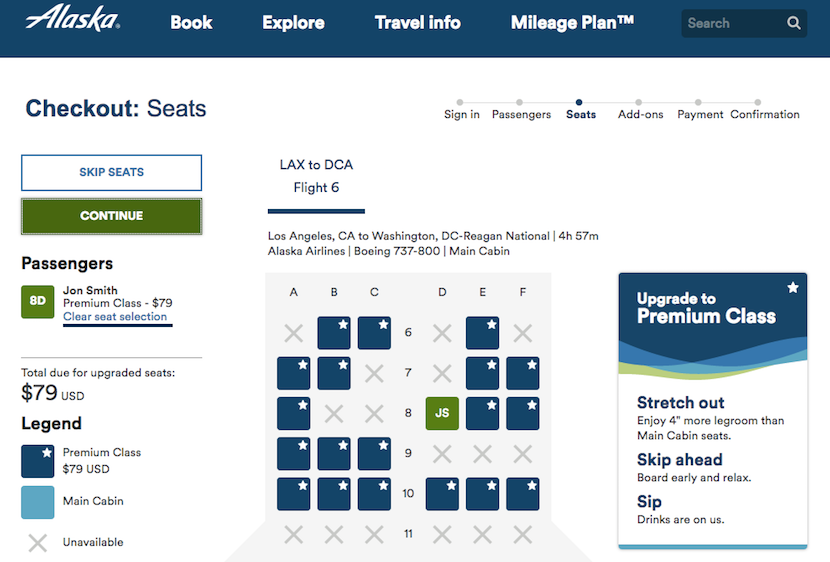Select the LAX to DCA Flight 6 tab
This screenshot has height=562, width=830.
pos(316,176)
